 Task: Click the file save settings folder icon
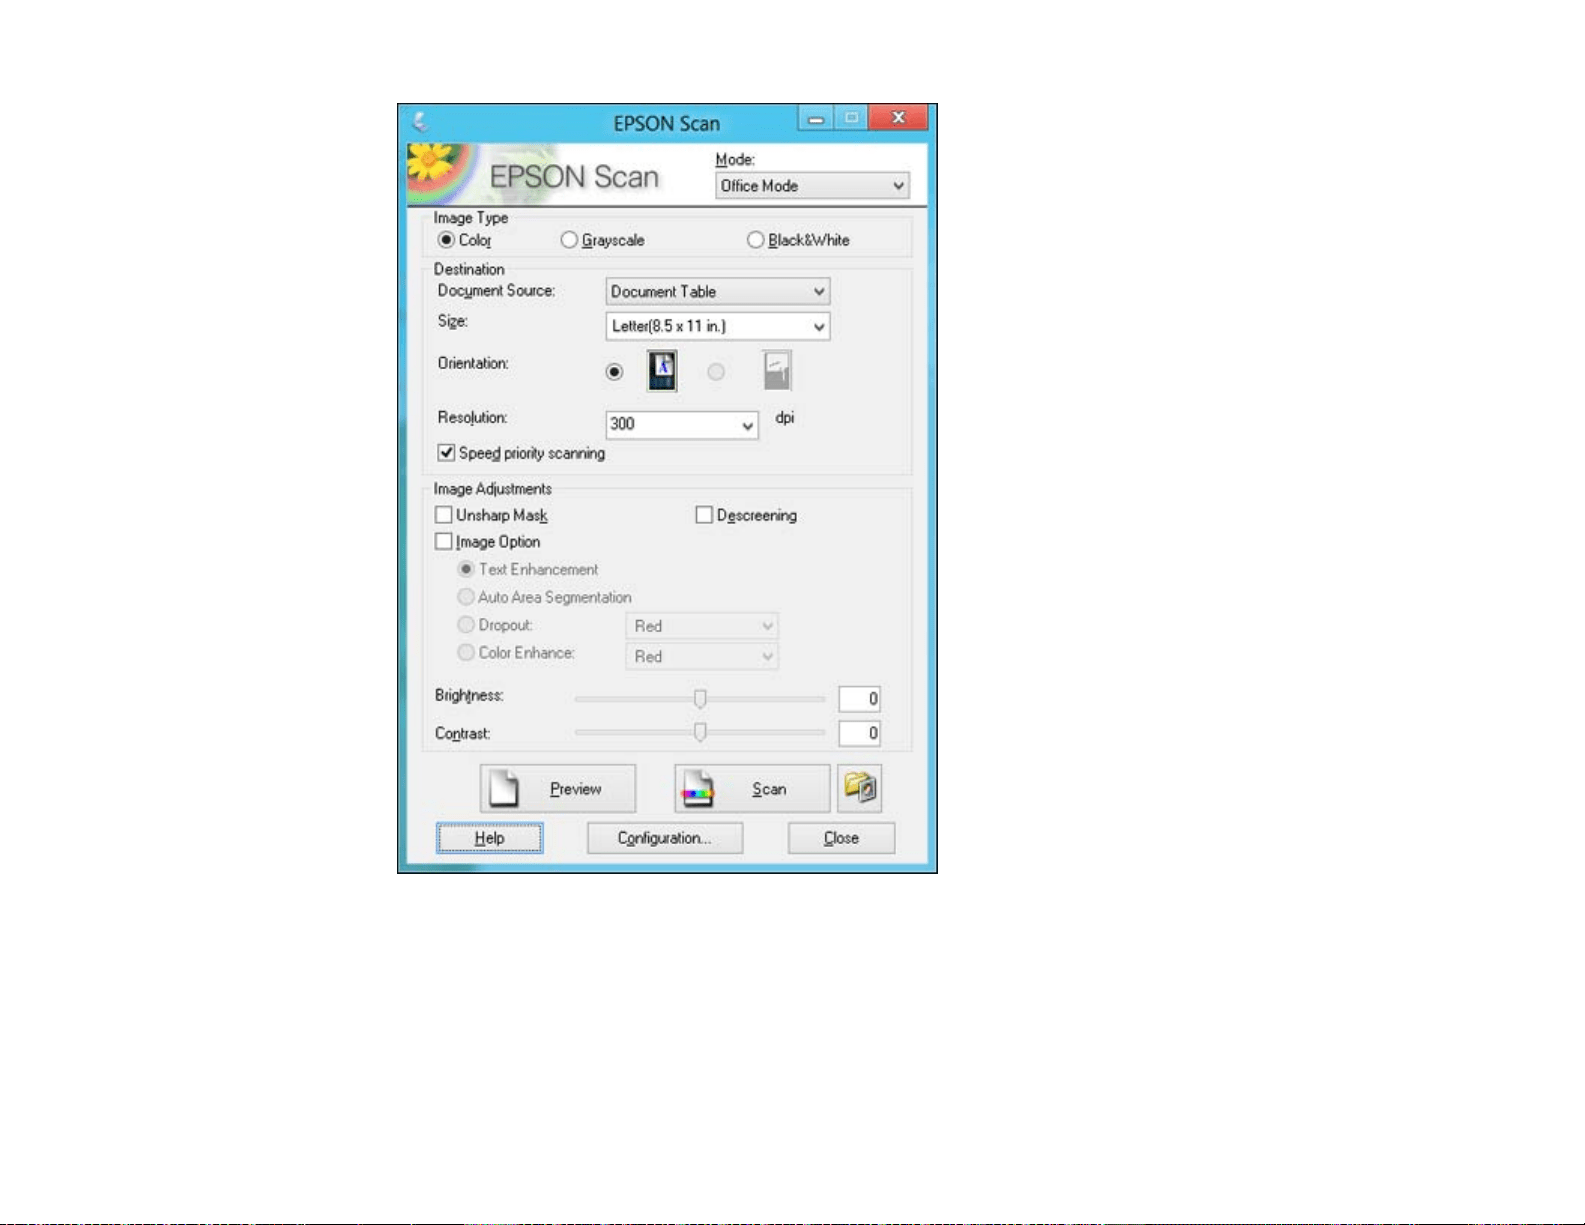pos(859,788)
